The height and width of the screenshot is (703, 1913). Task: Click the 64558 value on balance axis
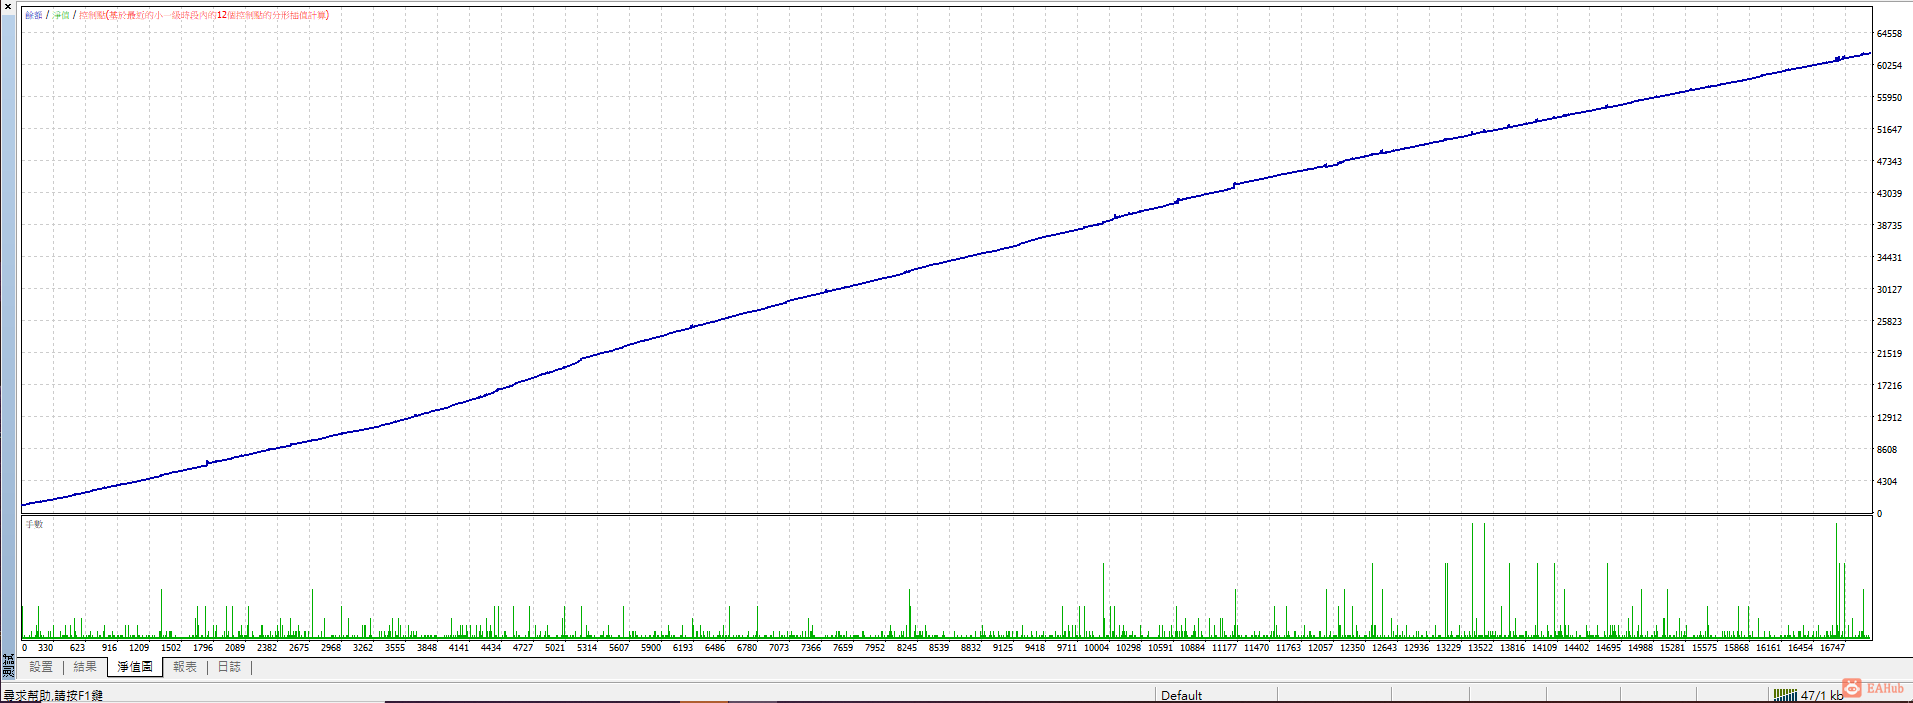click(x=1889, y=34)
